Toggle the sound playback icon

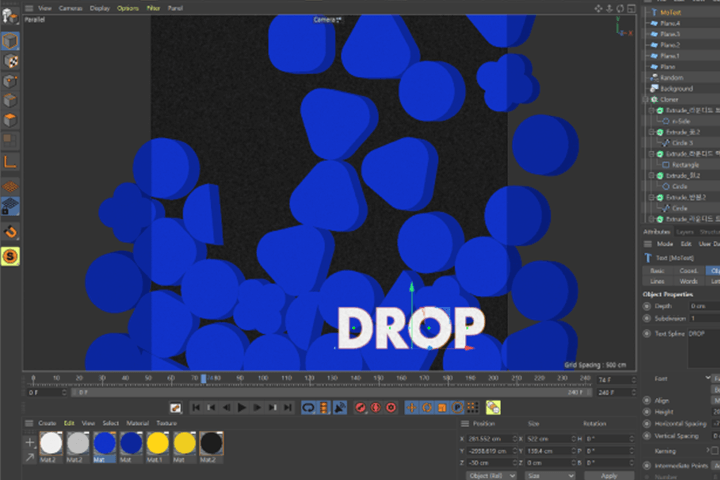coord(340,407)
